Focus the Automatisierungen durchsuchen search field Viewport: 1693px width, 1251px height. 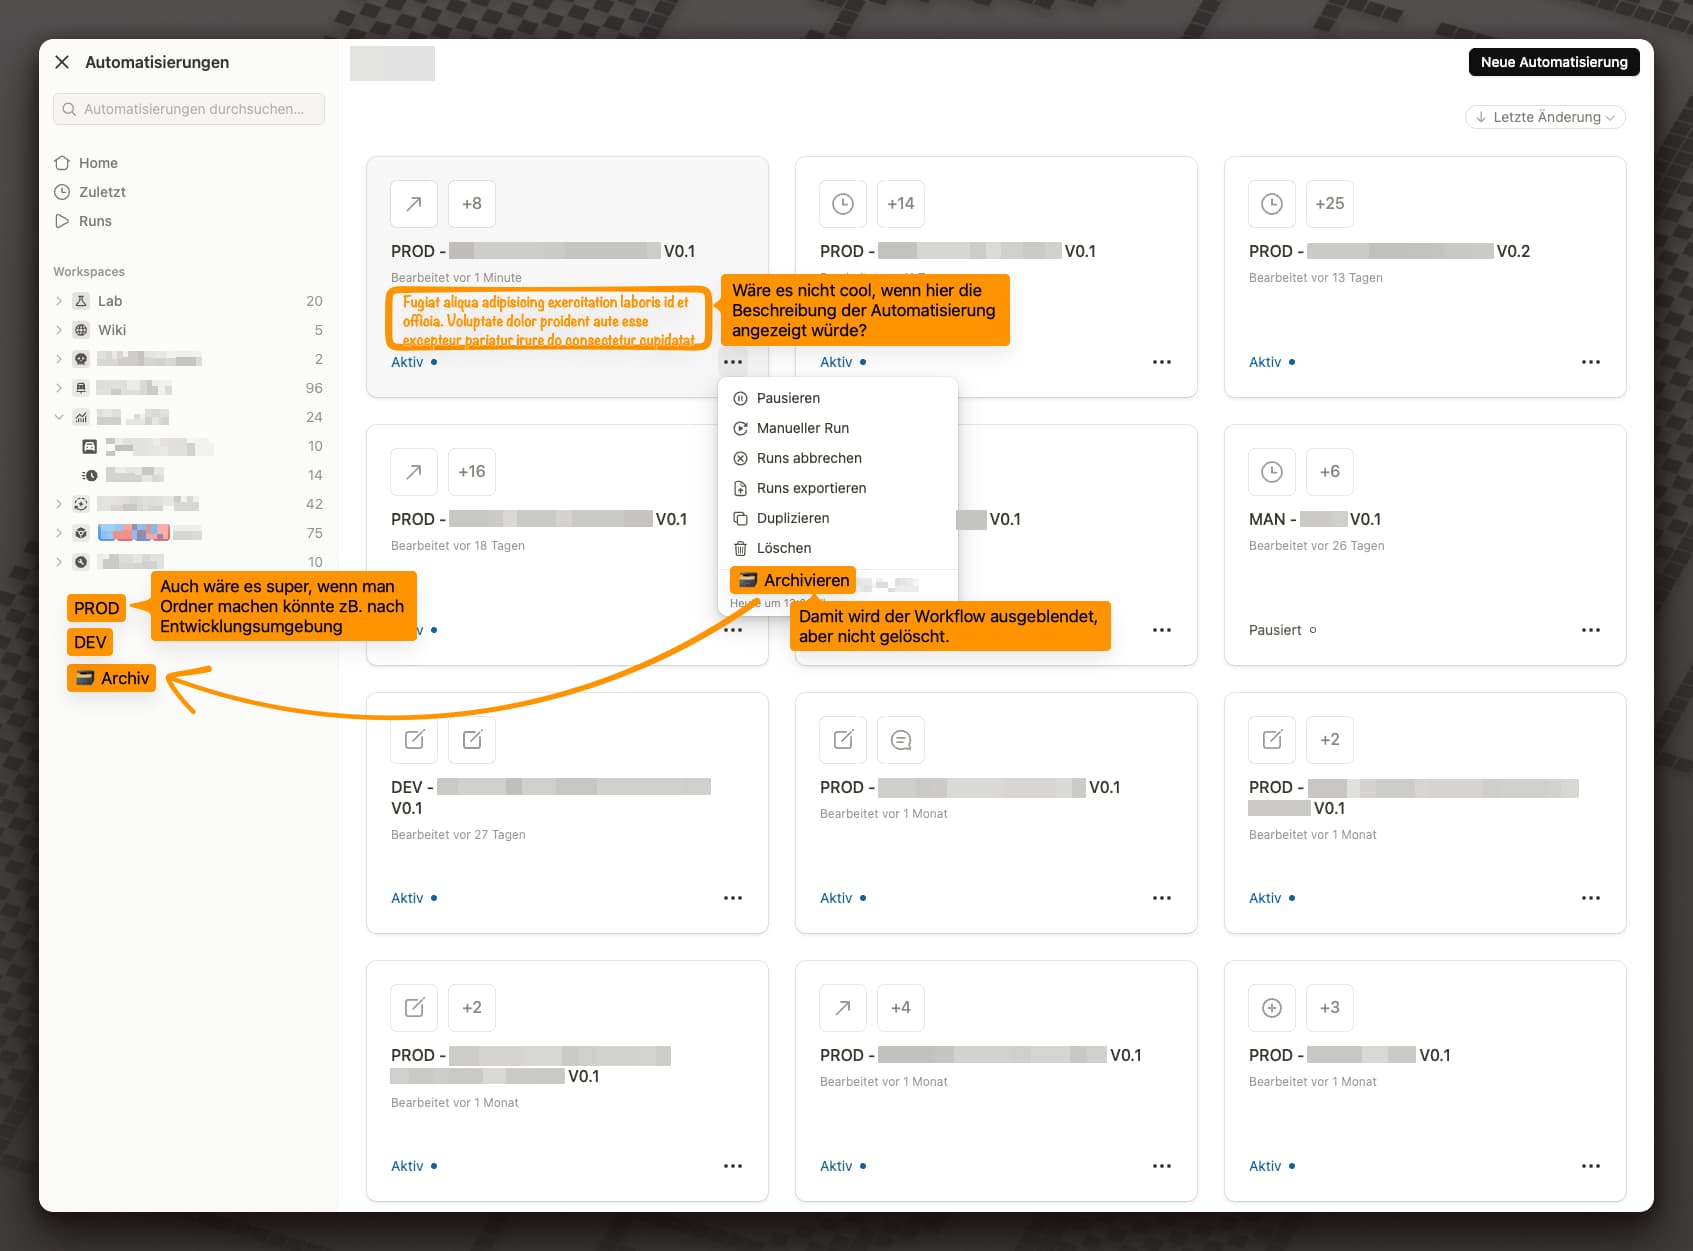point(190,109)
